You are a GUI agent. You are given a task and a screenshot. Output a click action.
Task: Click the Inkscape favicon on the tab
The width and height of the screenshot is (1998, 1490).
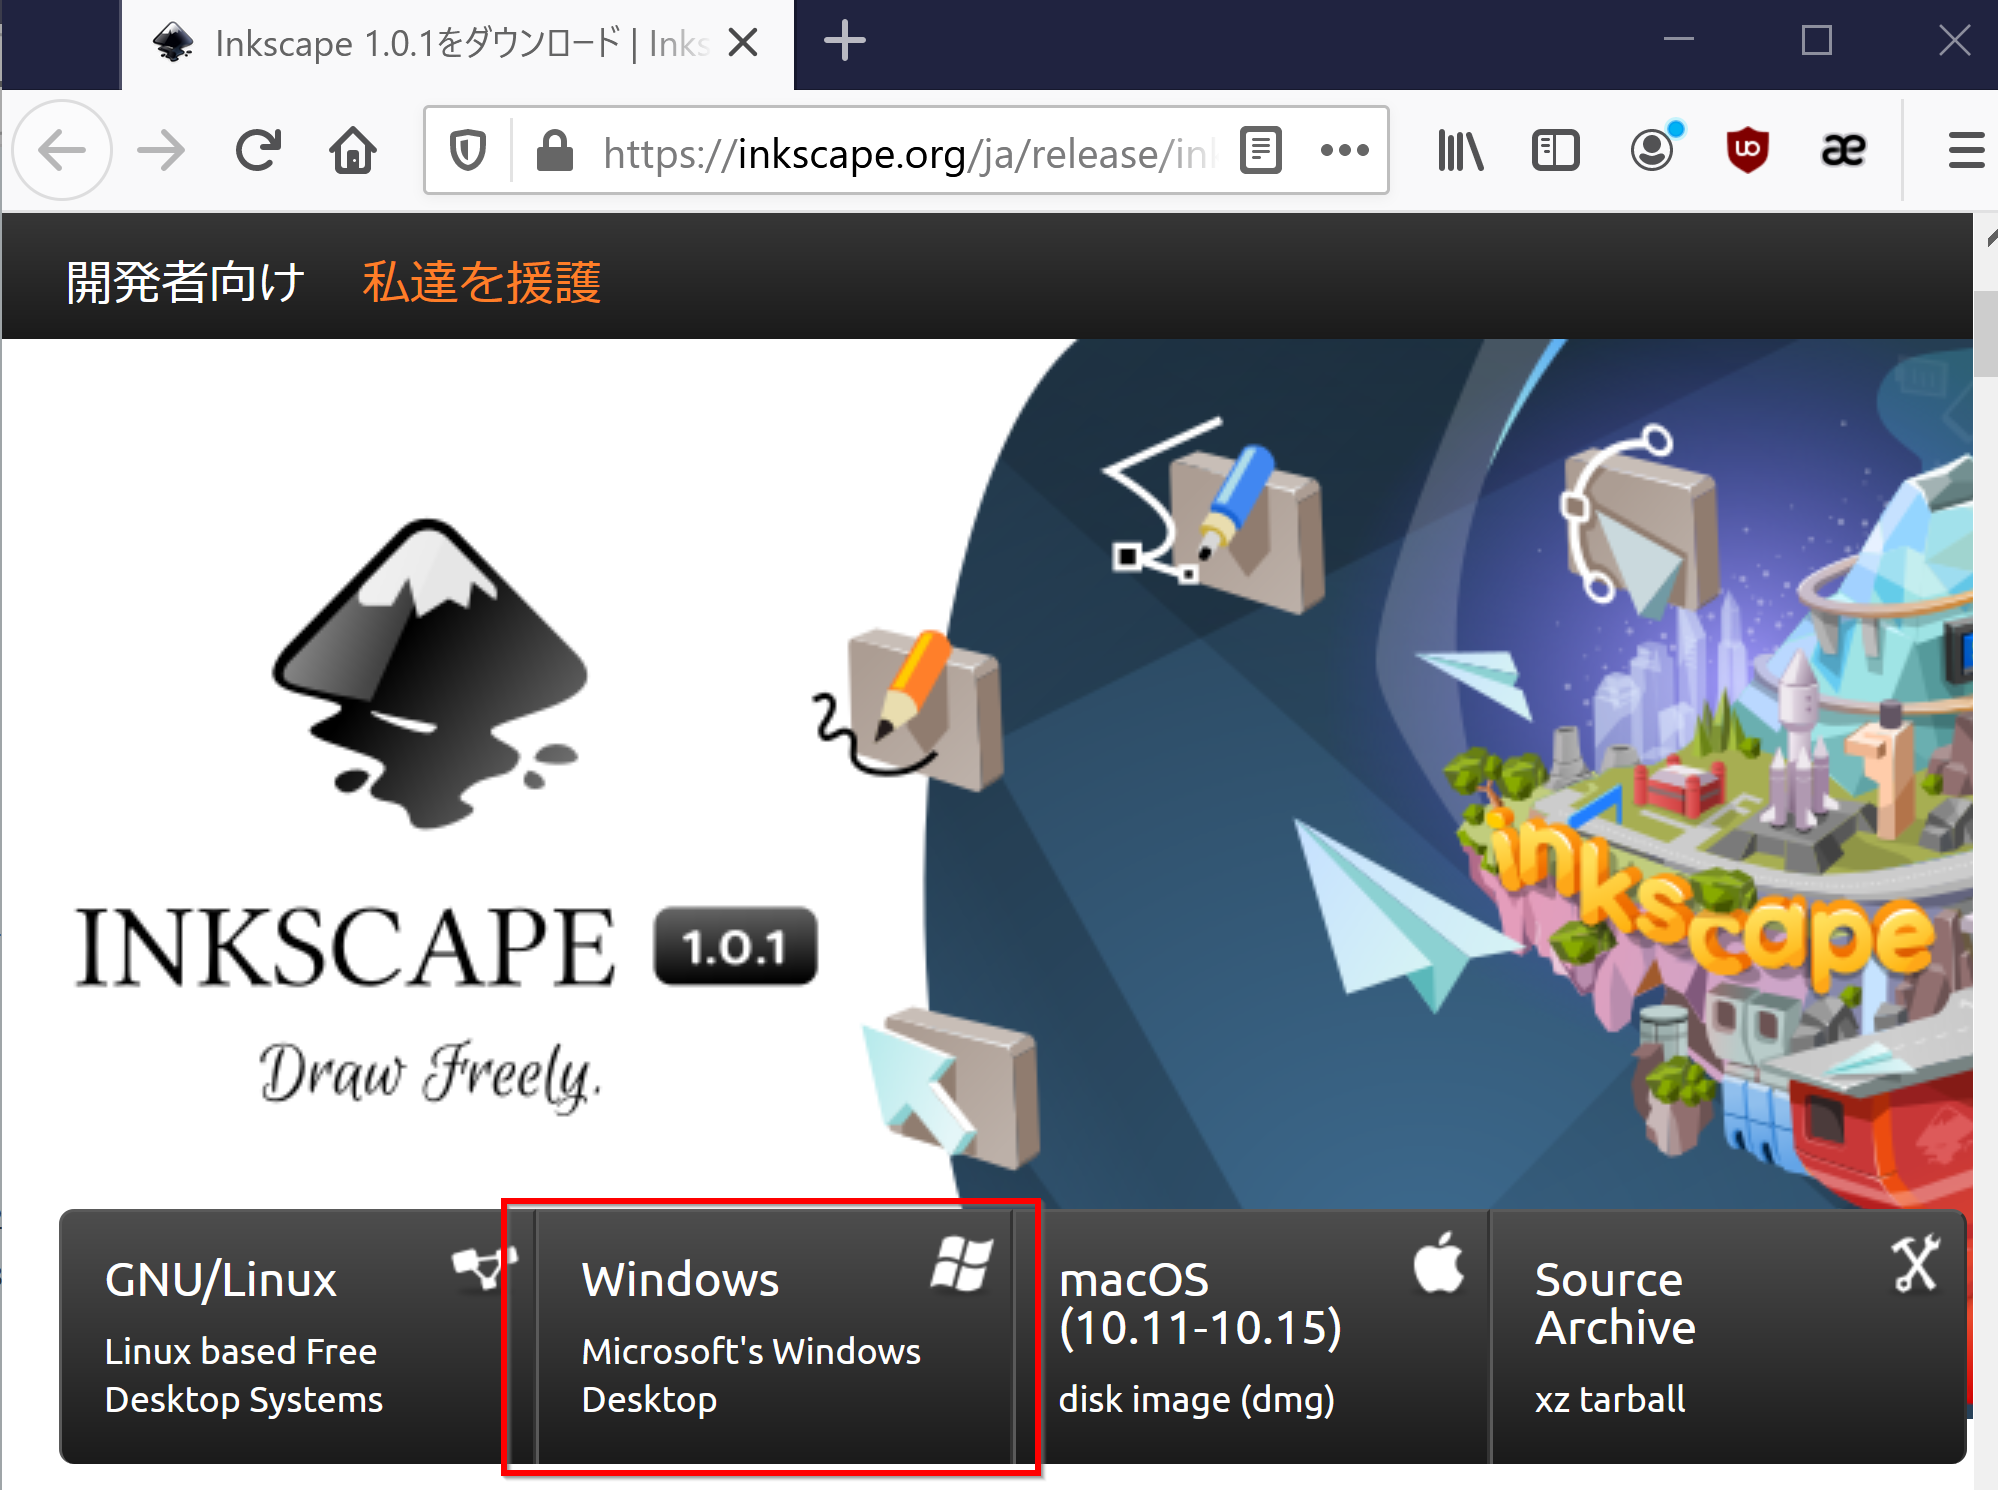coord(174,43)
